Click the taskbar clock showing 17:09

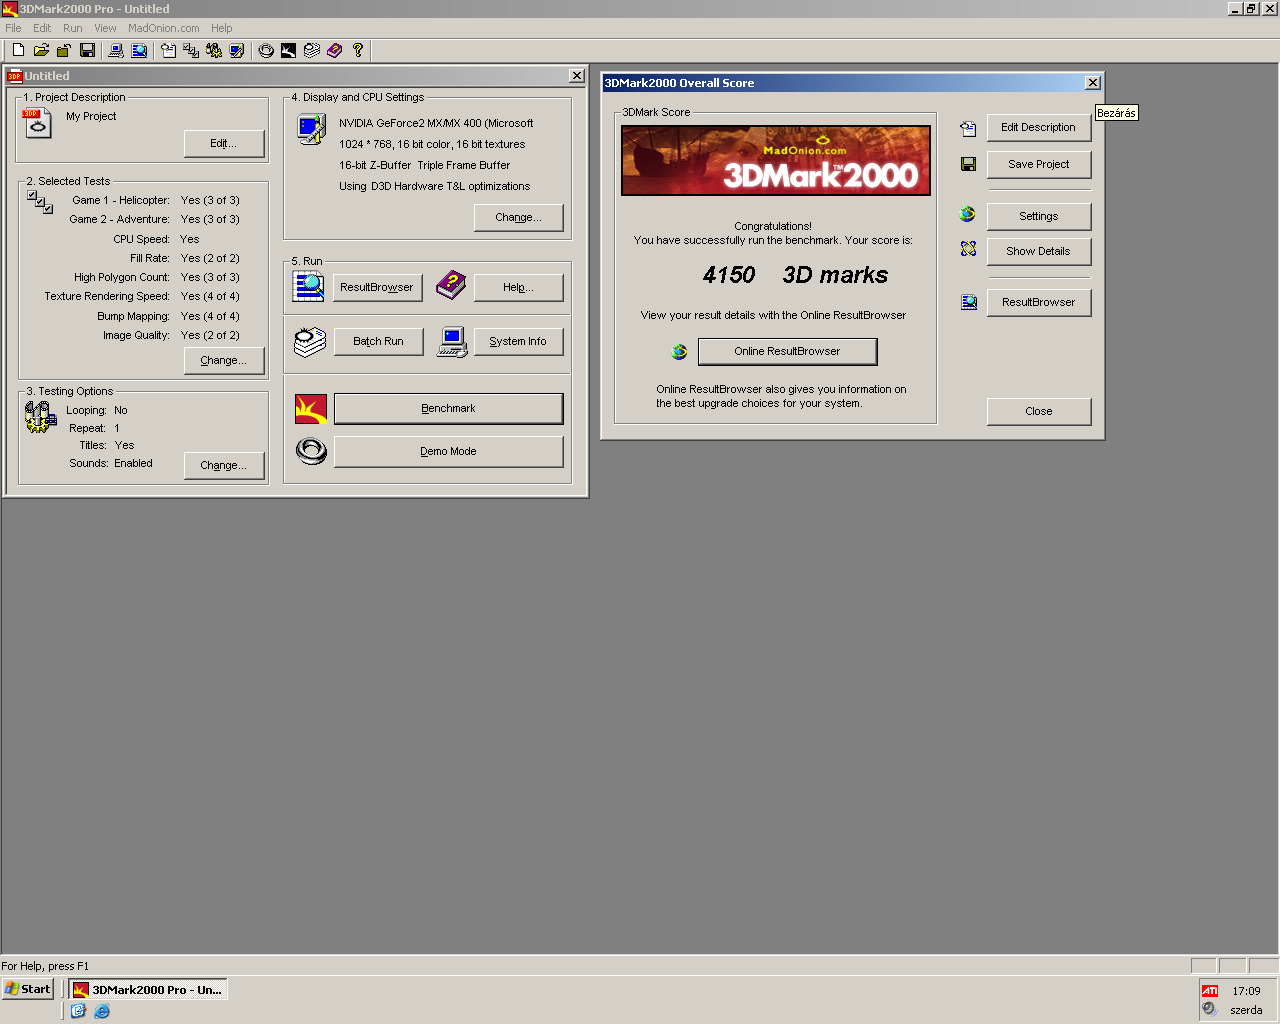tap(1246, 991)
